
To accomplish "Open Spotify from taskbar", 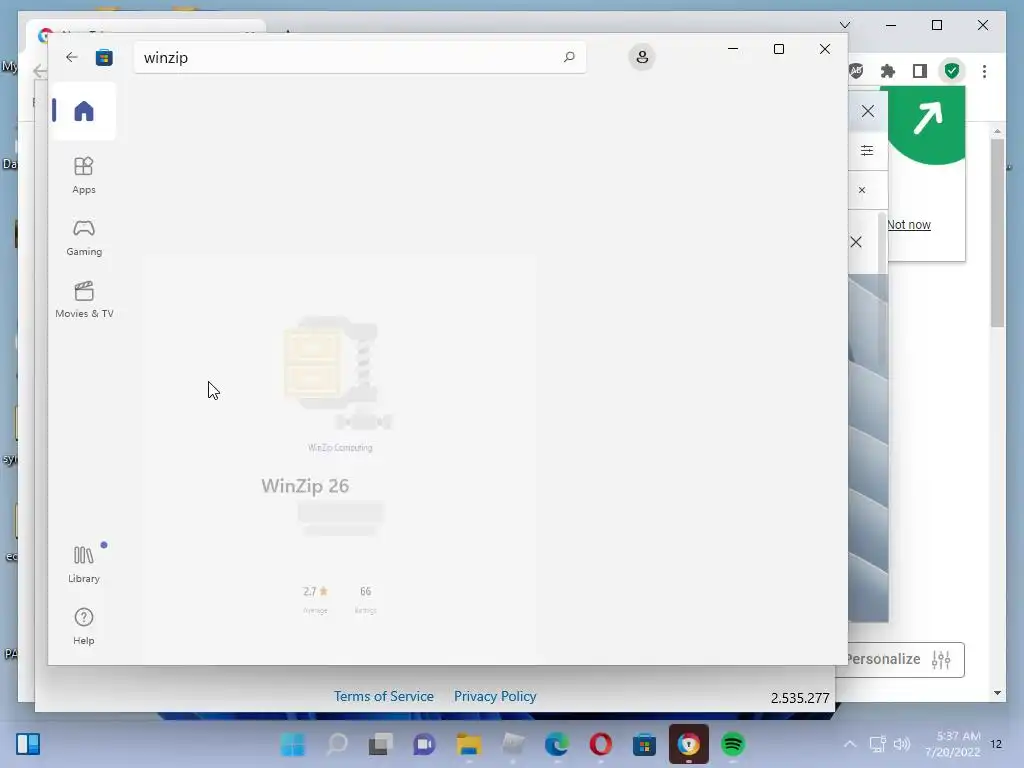I will (733, 744).
